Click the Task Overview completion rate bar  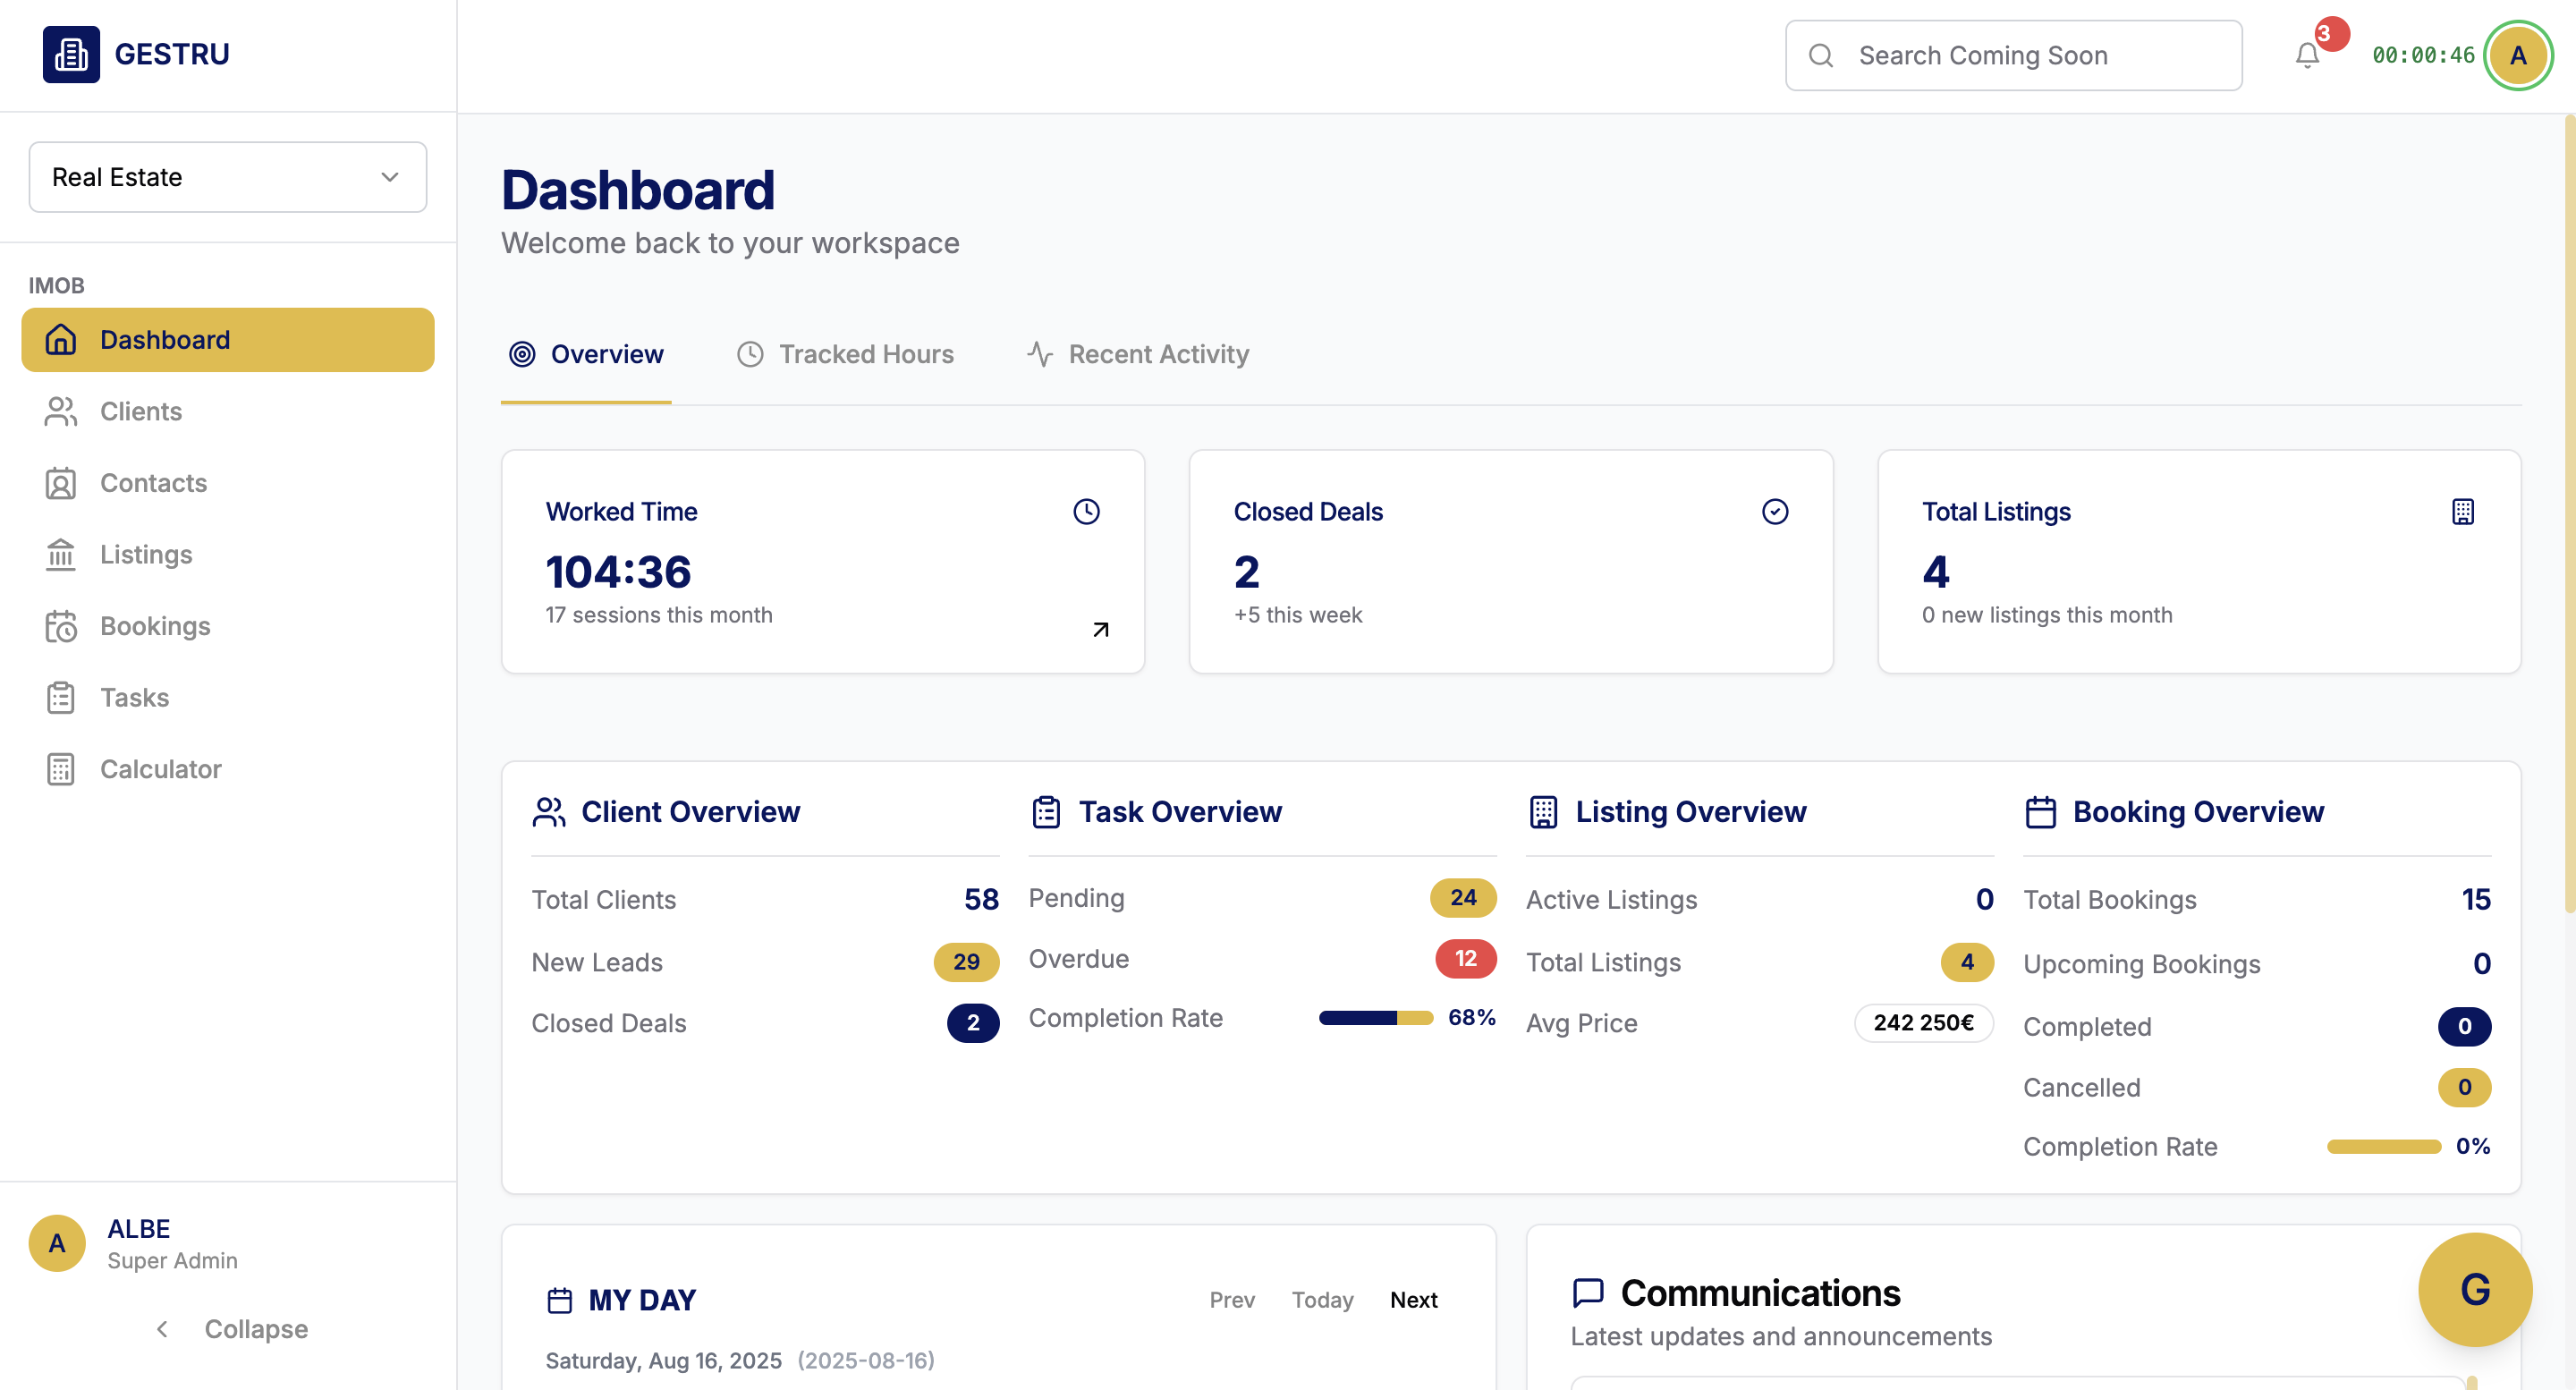(x=1376, y=1017)
